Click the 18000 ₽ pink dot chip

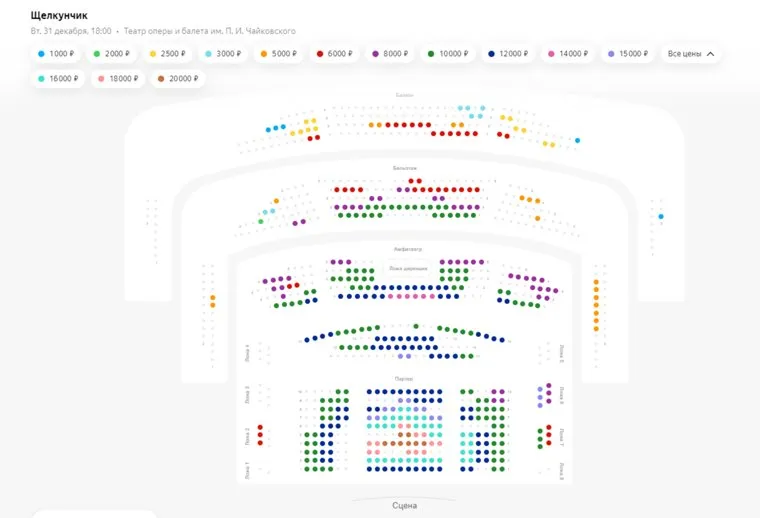(x=118, y=78)
